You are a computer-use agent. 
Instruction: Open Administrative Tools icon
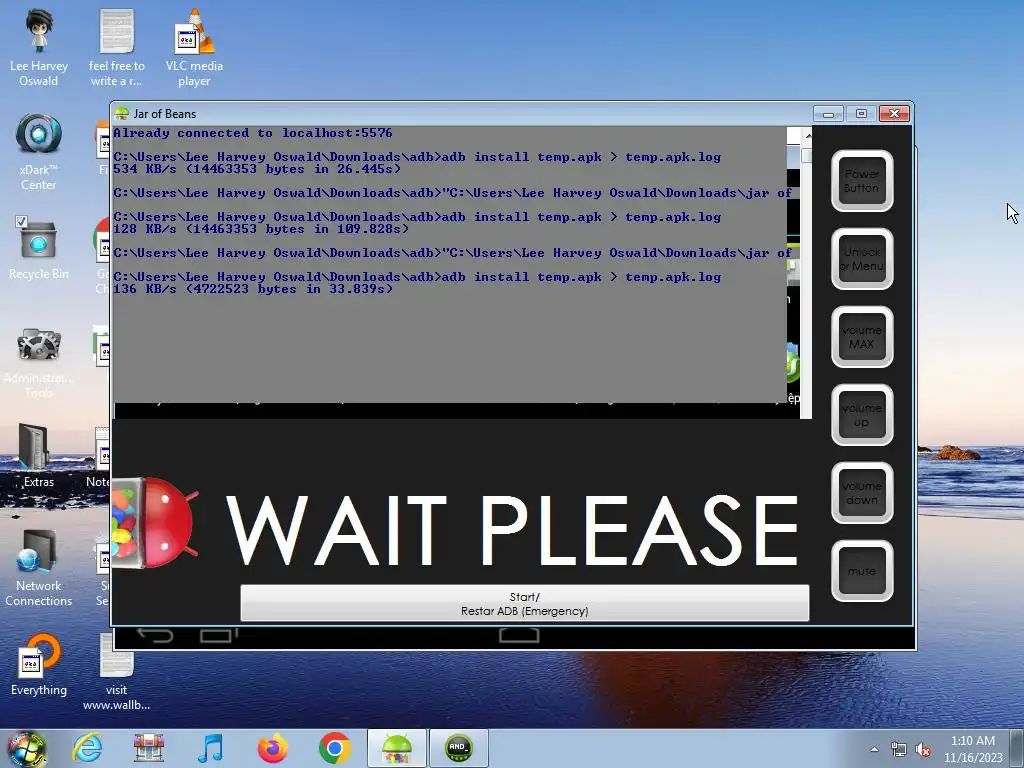tap(39, 362)
